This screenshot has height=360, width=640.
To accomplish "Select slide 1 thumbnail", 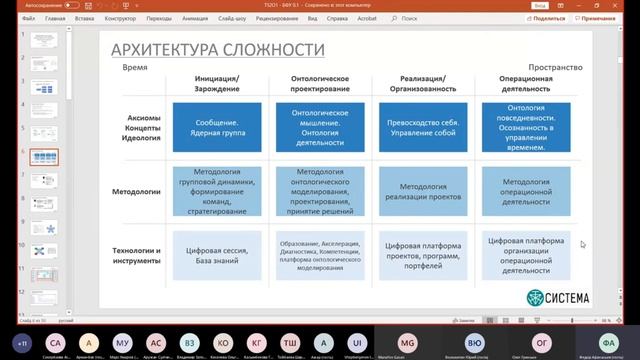I will [x=44, y=40].
